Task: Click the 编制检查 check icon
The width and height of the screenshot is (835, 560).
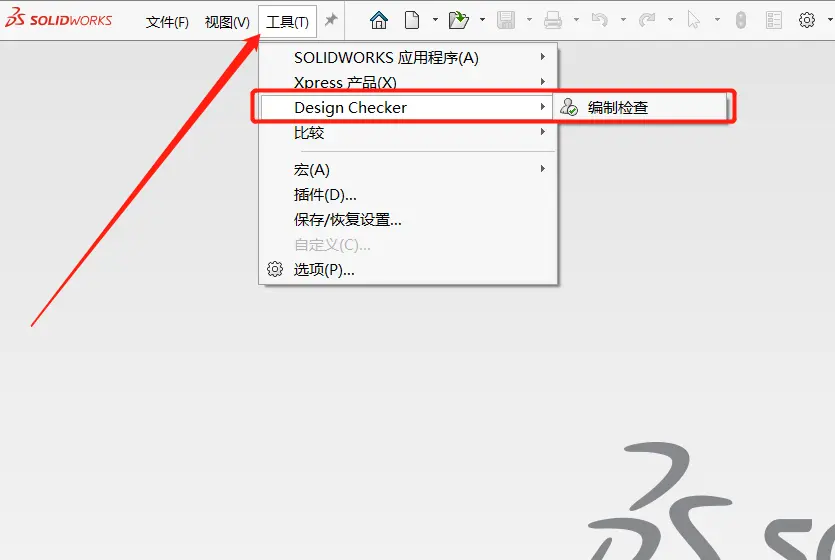Action: pyautogui.click(x=569, y=107)
